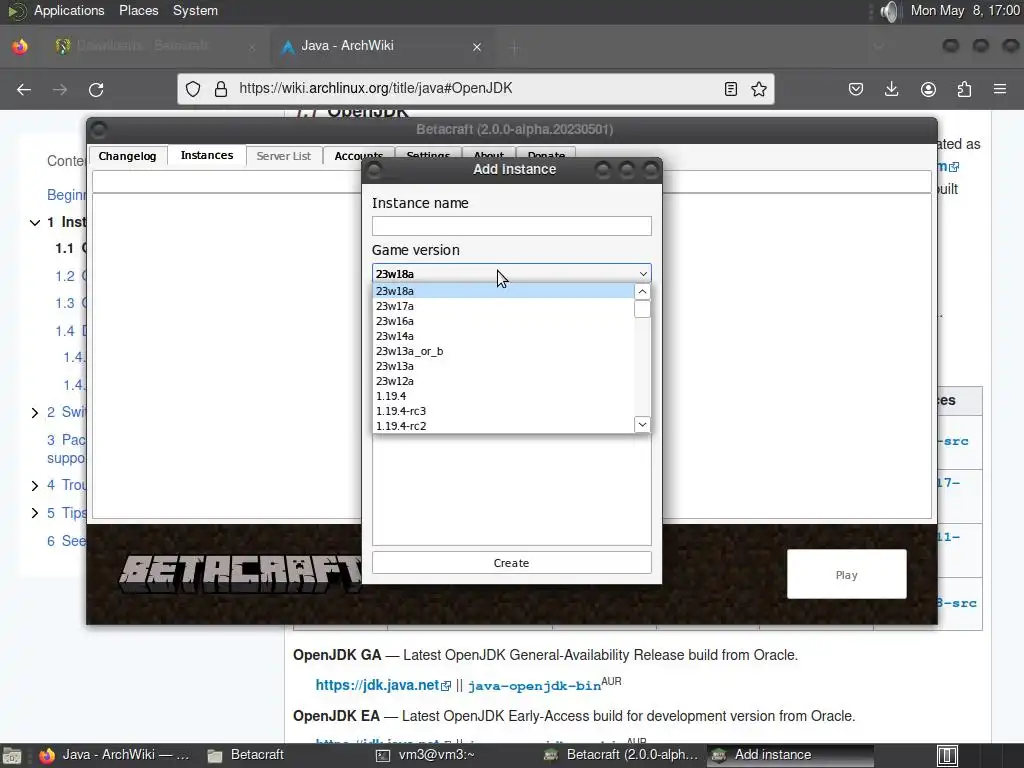Open Firefox hamburger menu
The width and height of the screenshot is (1024, 768).
[1000, 89]
